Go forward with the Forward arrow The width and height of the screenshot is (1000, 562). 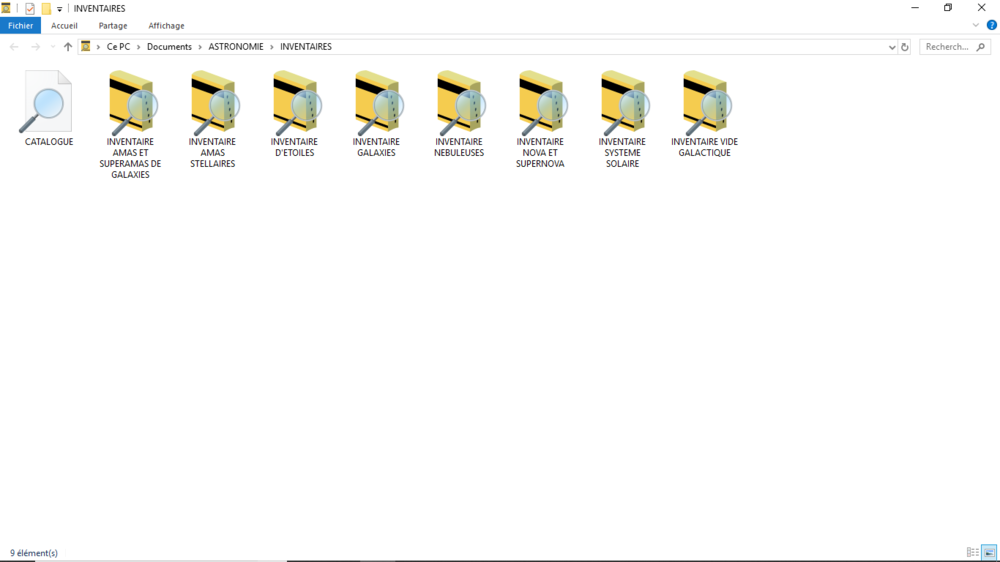(x=36, y=47)
